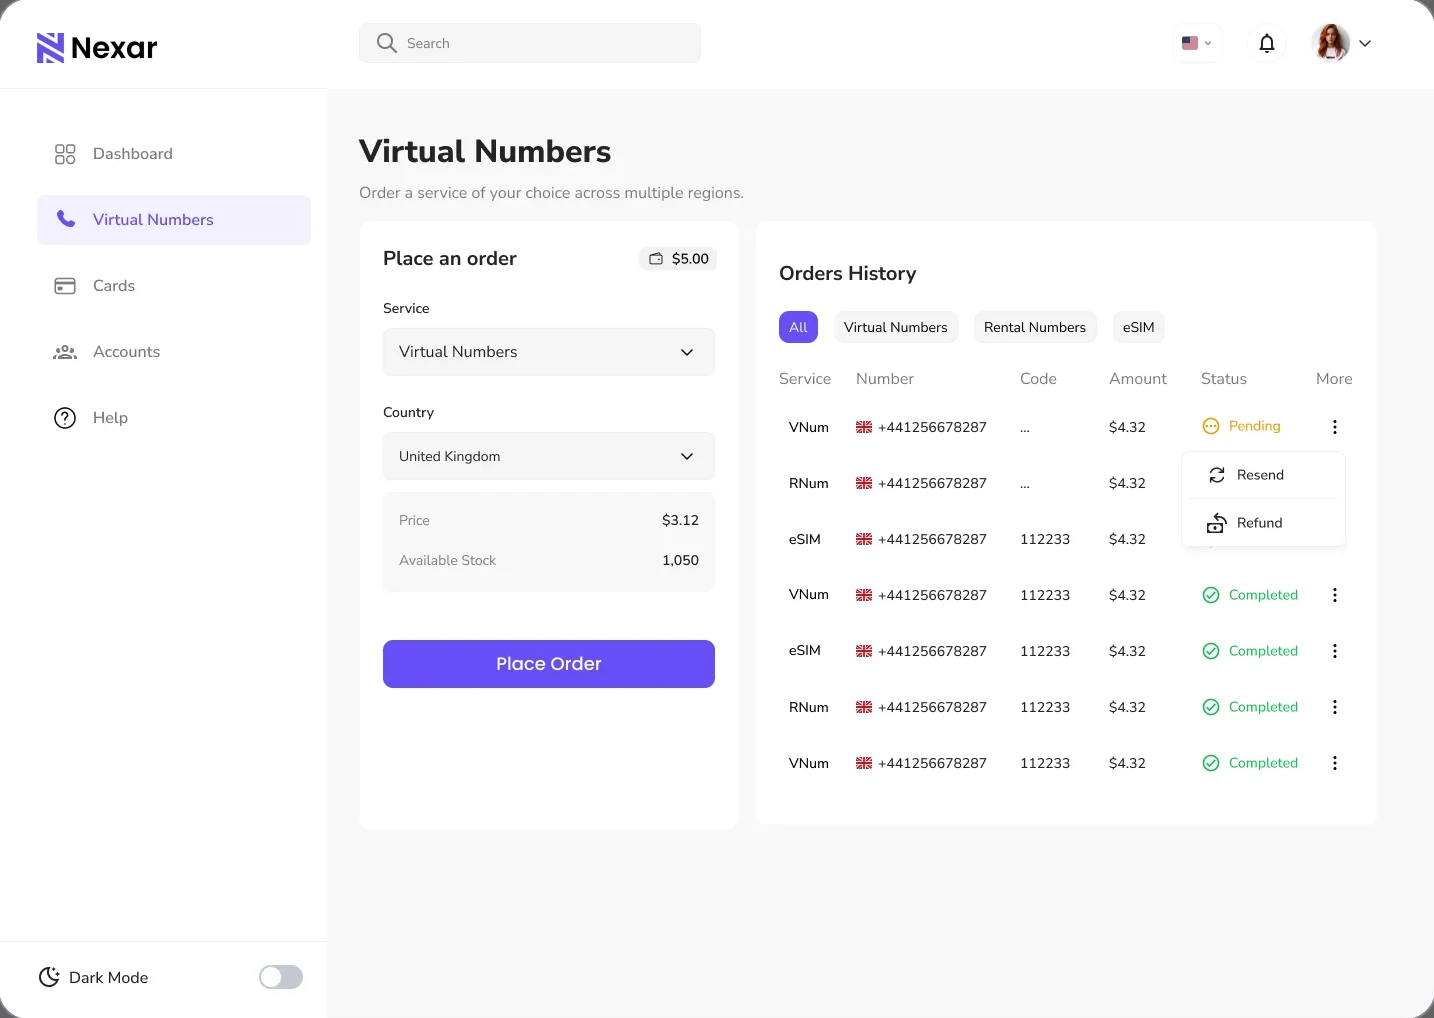Open Accounts in sidebar
The width and height of the screenshot is (1434, 1018).
click(x=174, y=352)
